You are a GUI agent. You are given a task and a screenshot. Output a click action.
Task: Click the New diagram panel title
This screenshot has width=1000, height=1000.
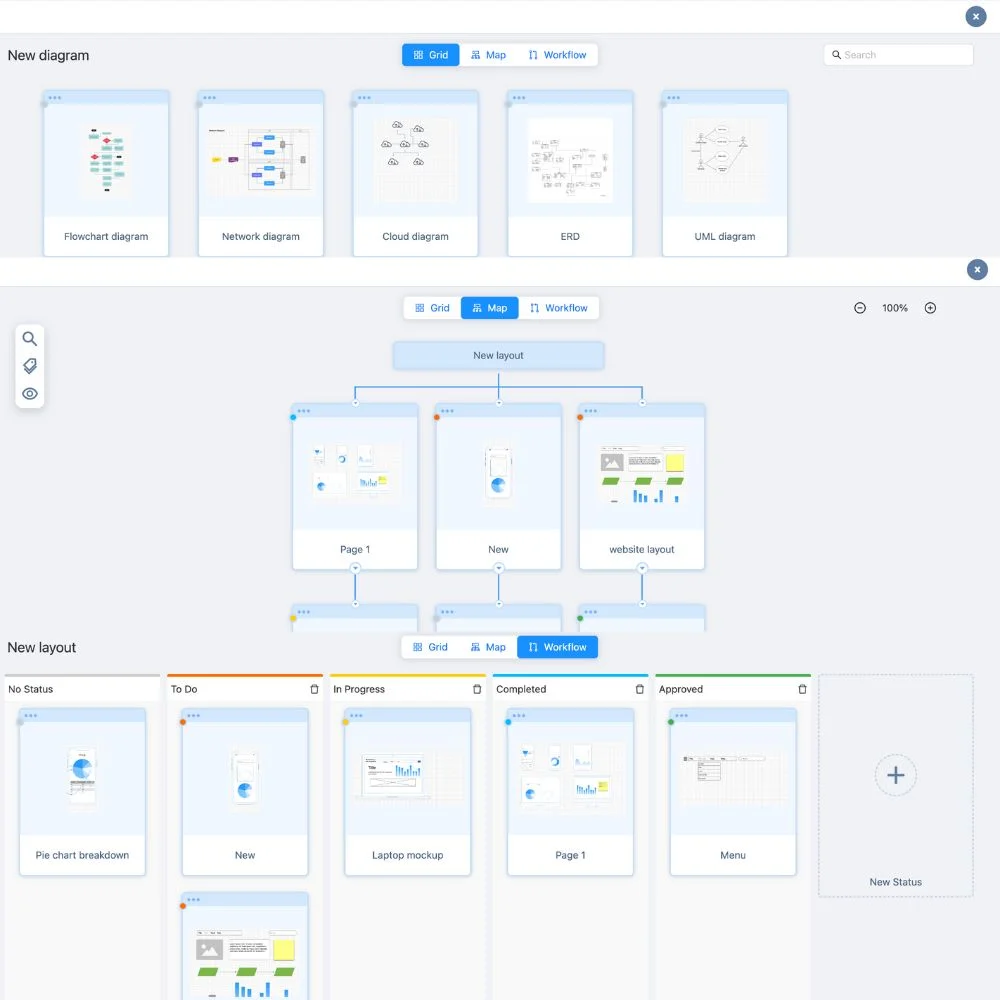pos(48,55)
